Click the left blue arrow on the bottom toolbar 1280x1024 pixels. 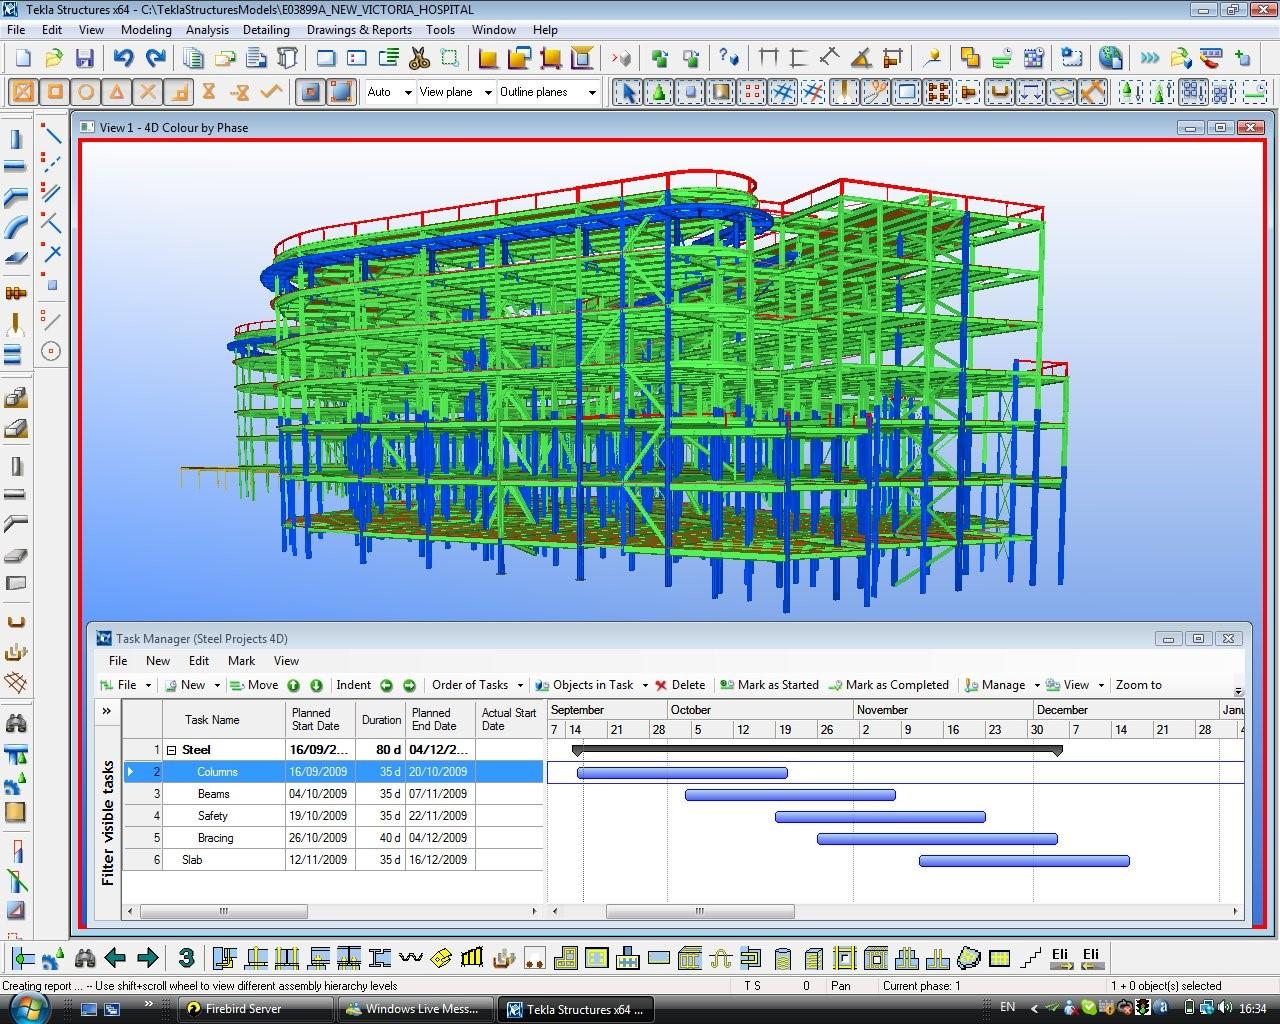click(x=115, y=958)
